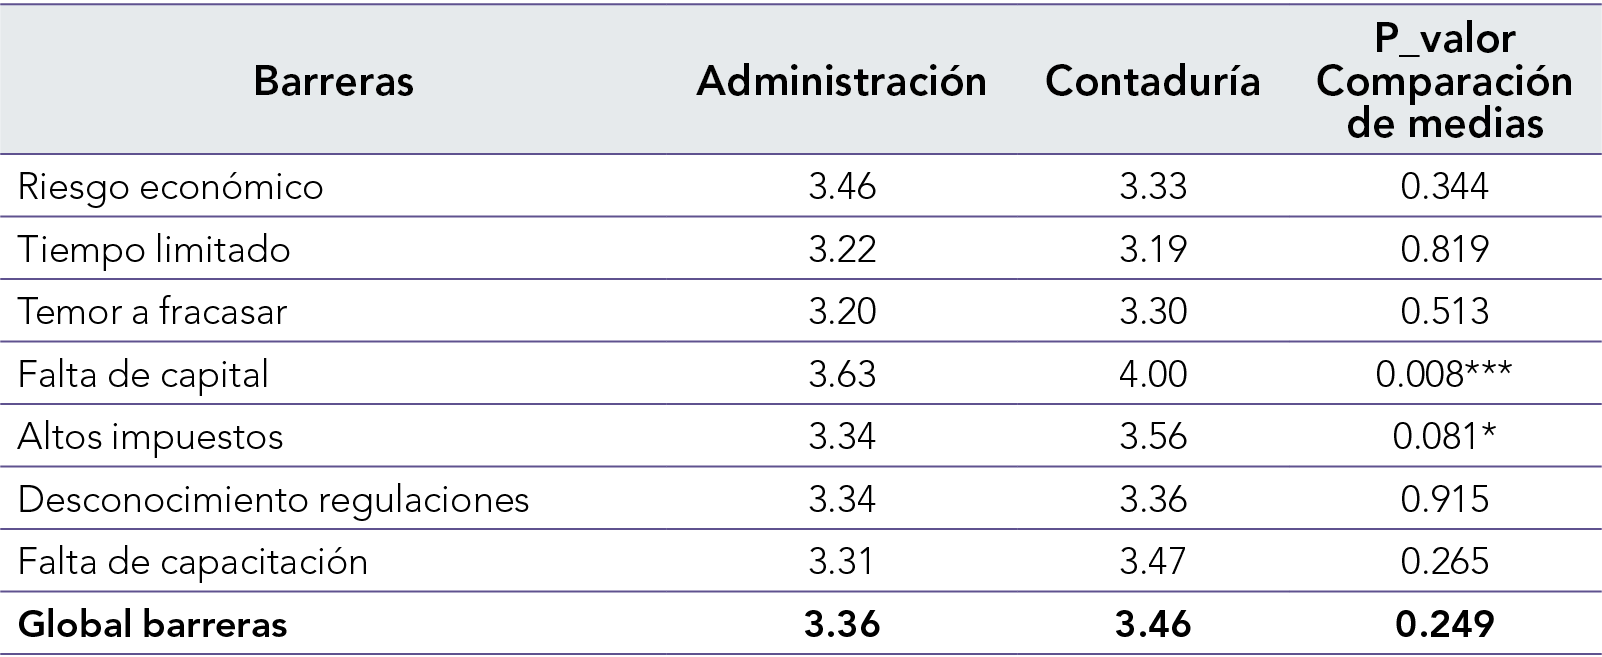Click the P_valor Comparación de medias header
The image size is (1602, 657).
(x=1444, y=81)
